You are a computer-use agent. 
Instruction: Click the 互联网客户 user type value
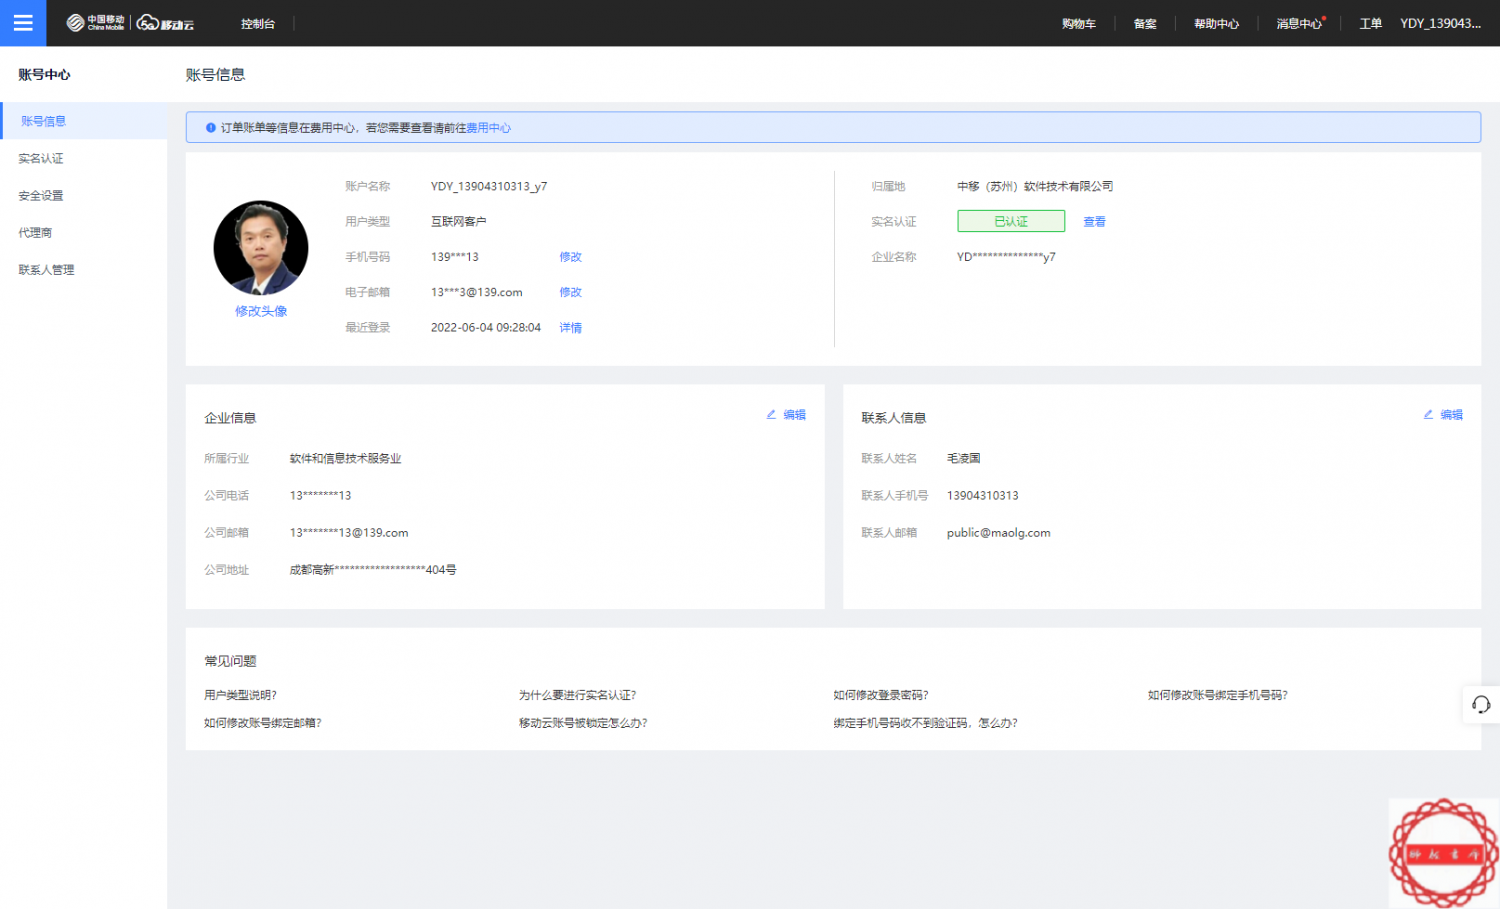tap(458, 222)
